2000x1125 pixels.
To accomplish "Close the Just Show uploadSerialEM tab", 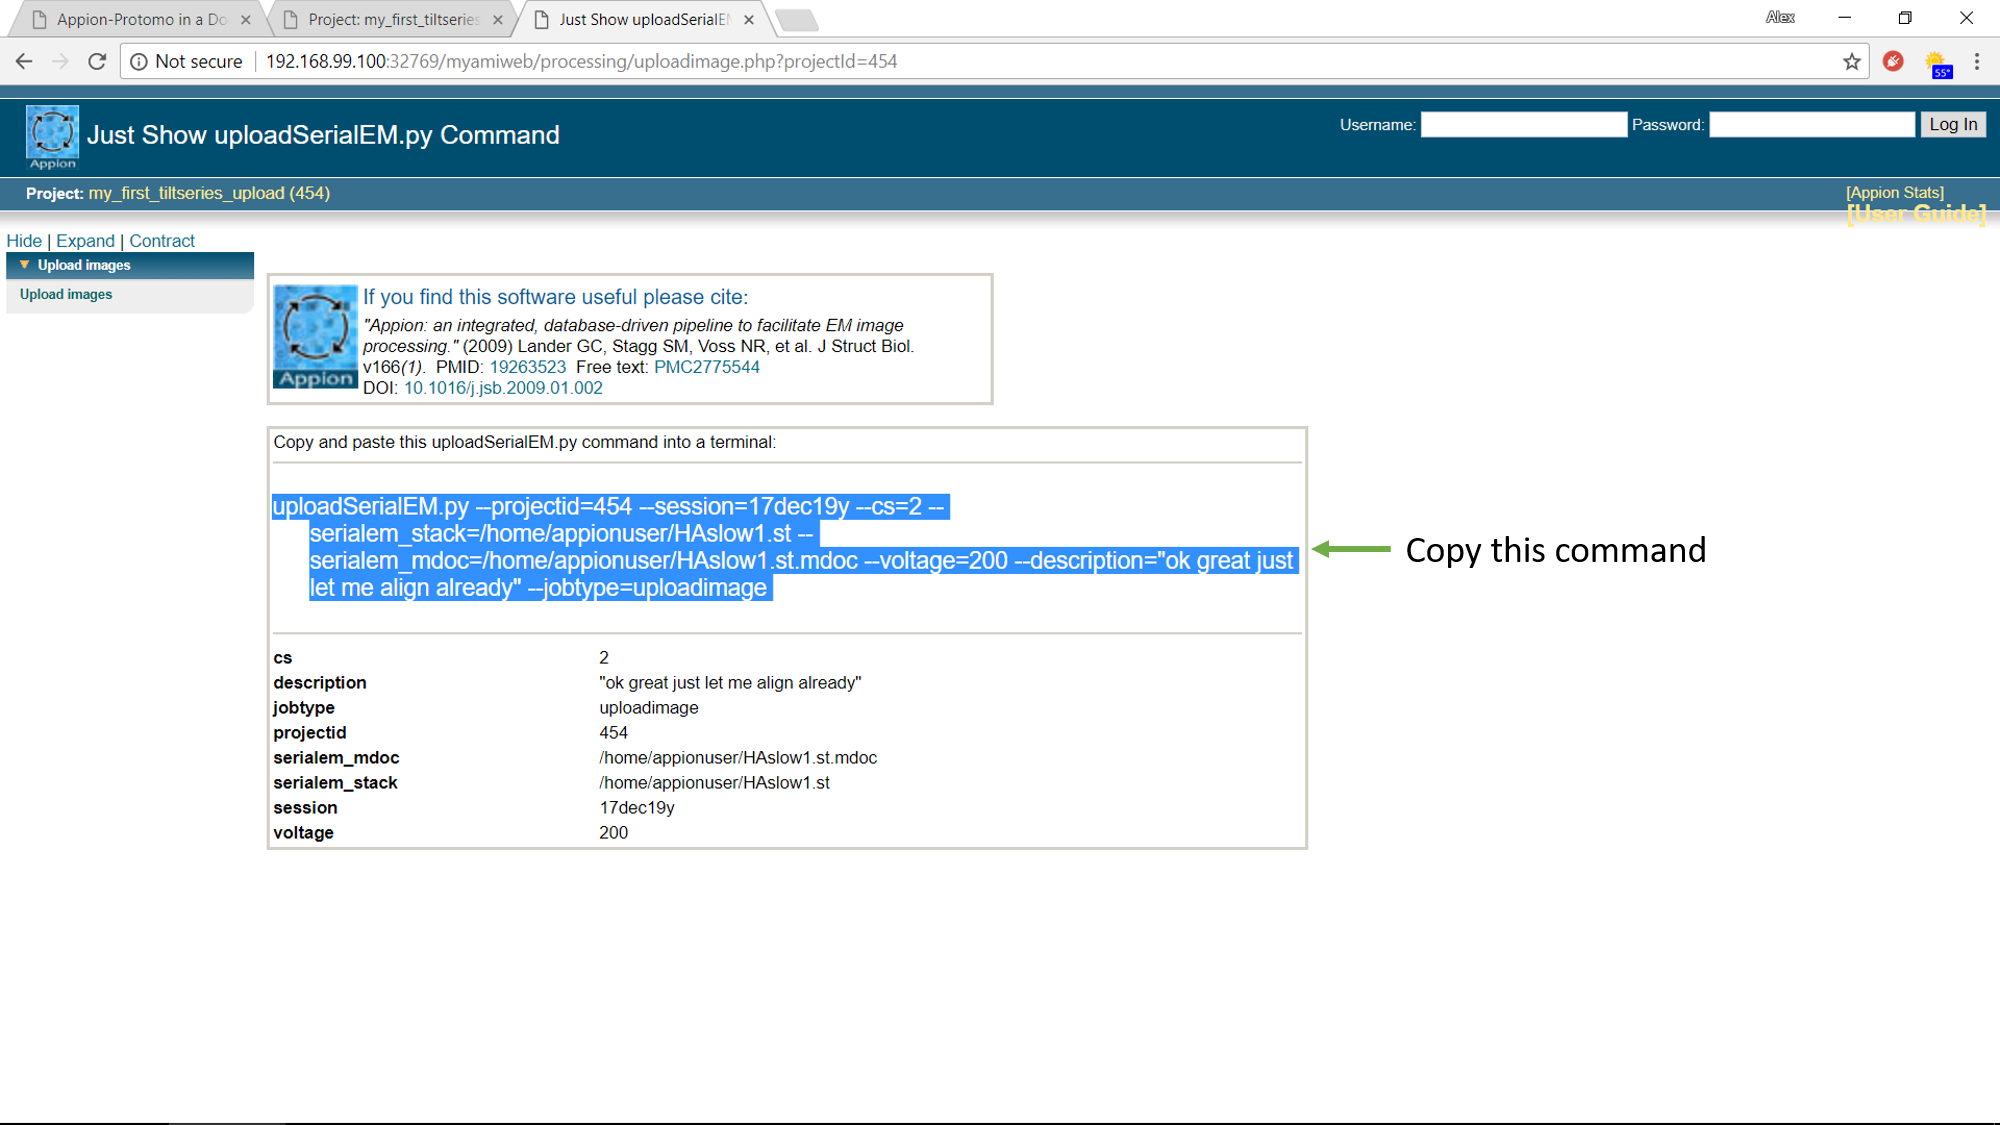I will coord(749,19).
